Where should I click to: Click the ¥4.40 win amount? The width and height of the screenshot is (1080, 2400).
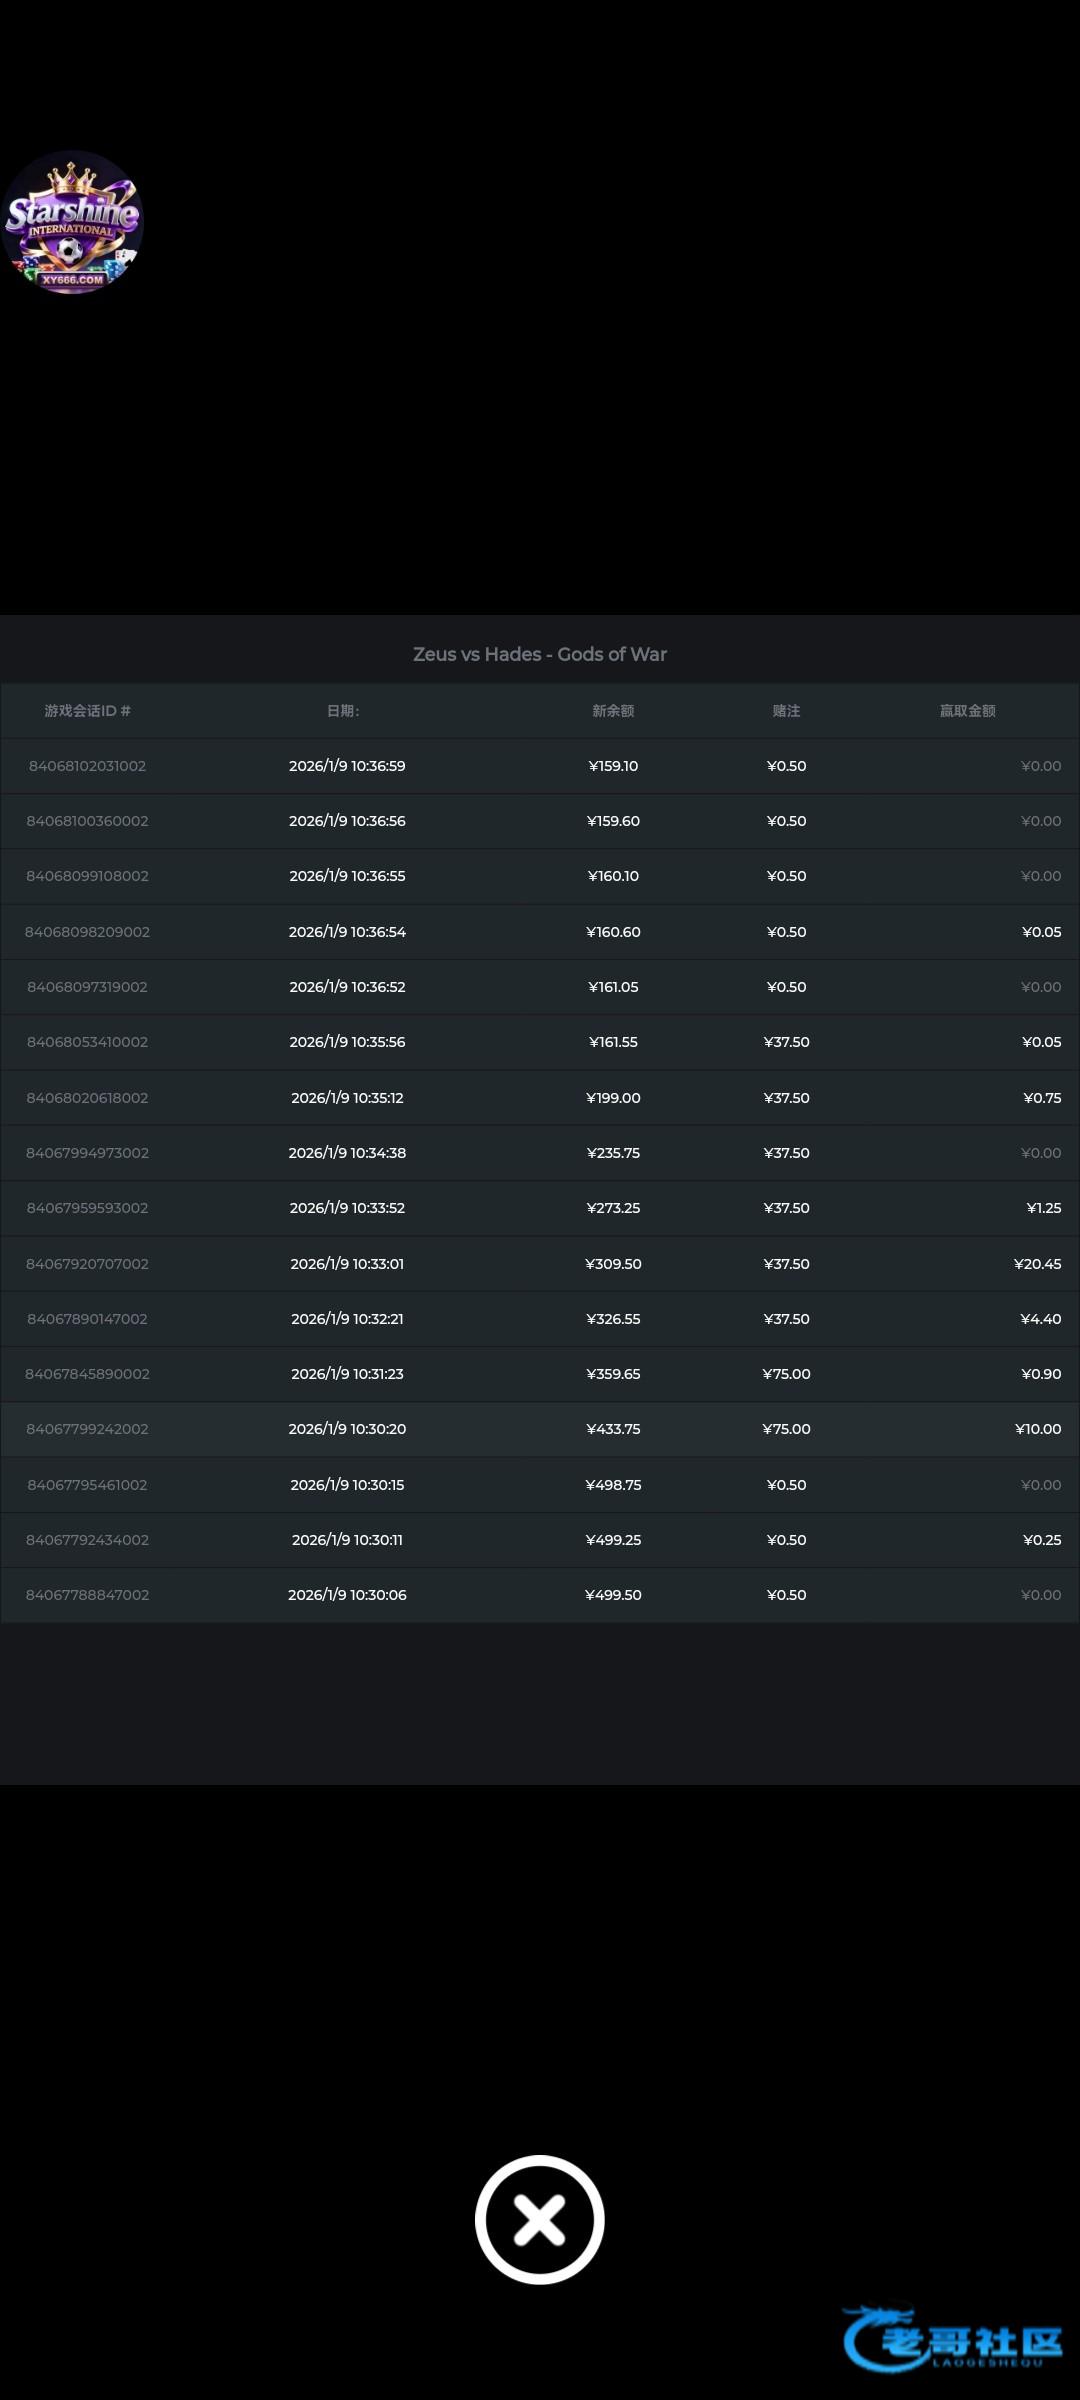click(x=1040, y=1319)
